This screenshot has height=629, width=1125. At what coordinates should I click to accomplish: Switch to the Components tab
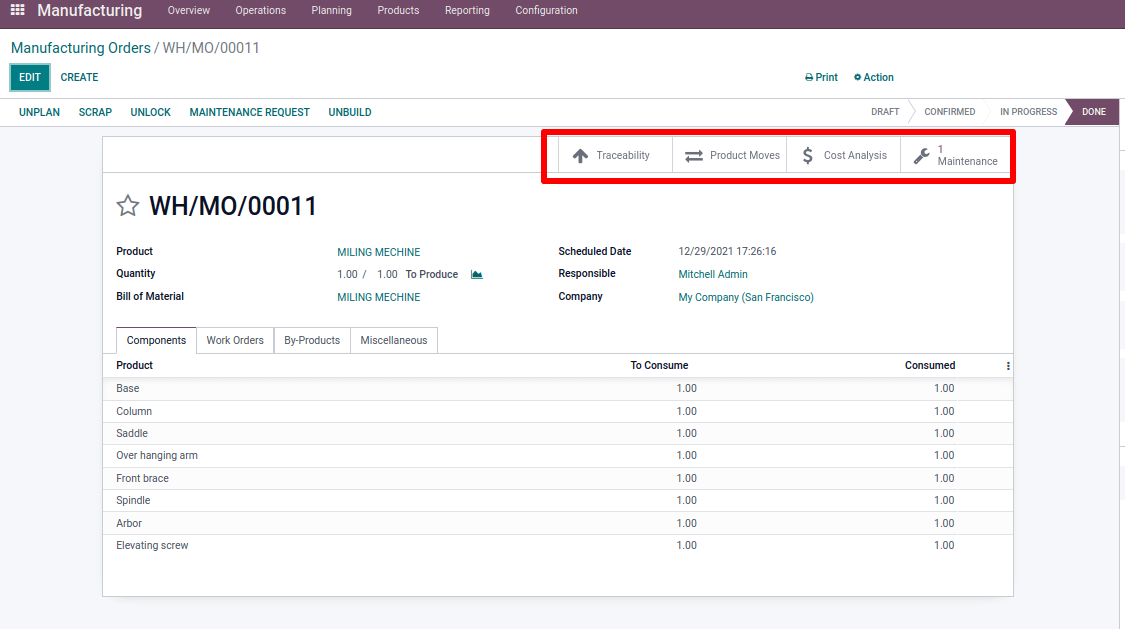(156, 340)
